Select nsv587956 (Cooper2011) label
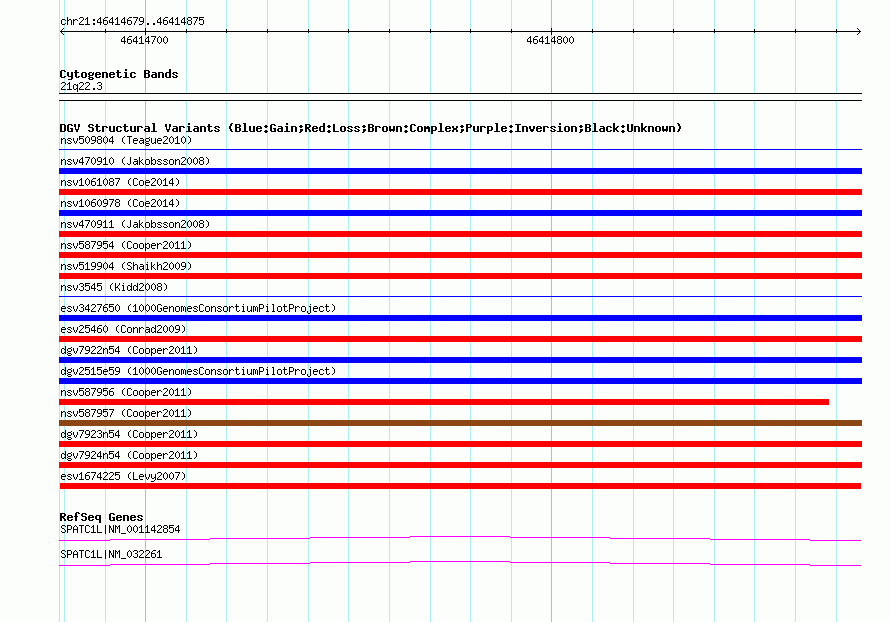890x622 pixels. click(126, 392)
